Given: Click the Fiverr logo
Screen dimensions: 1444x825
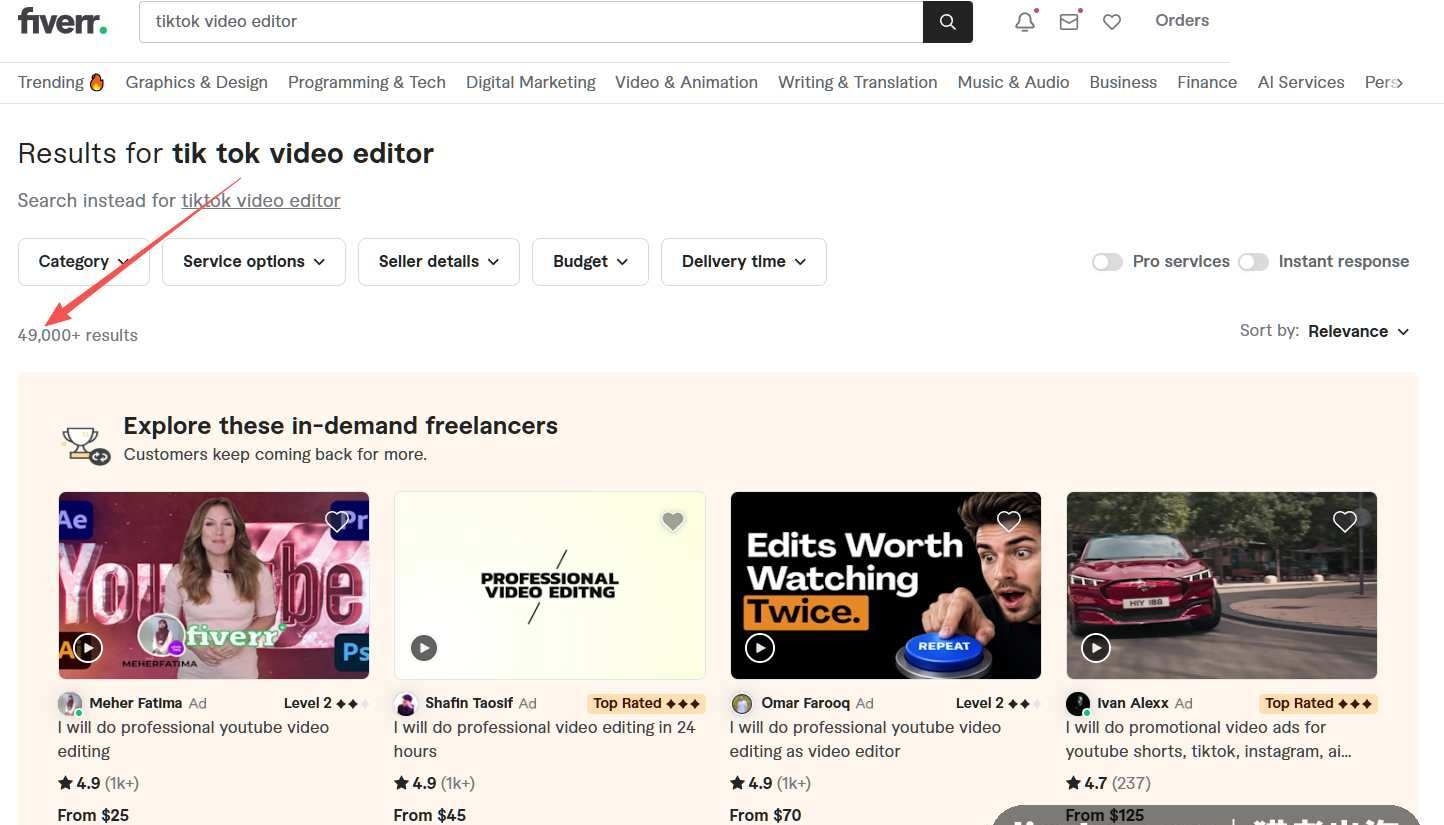Looking at the screenshot, I should 62,20.
